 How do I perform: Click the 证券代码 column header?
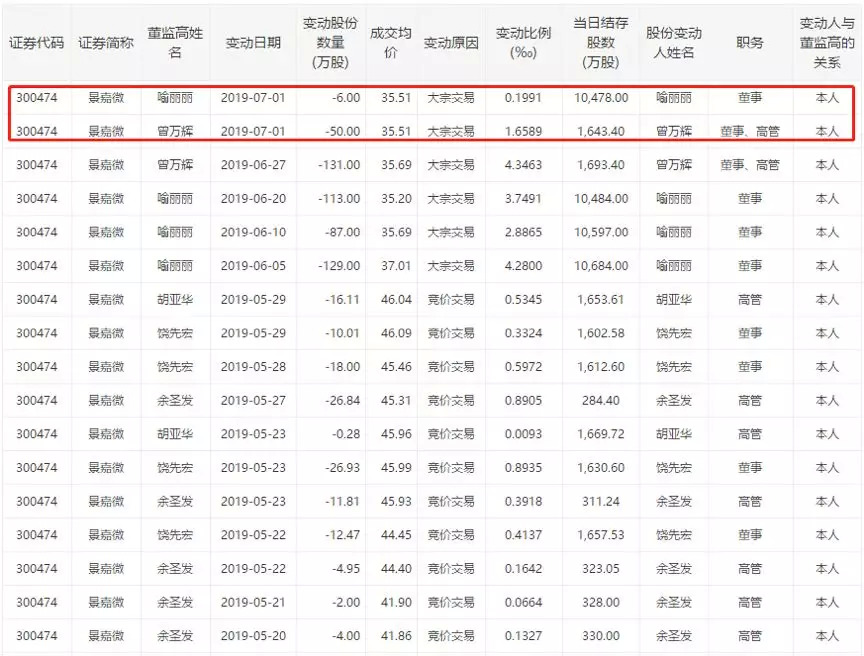[36, 43]
